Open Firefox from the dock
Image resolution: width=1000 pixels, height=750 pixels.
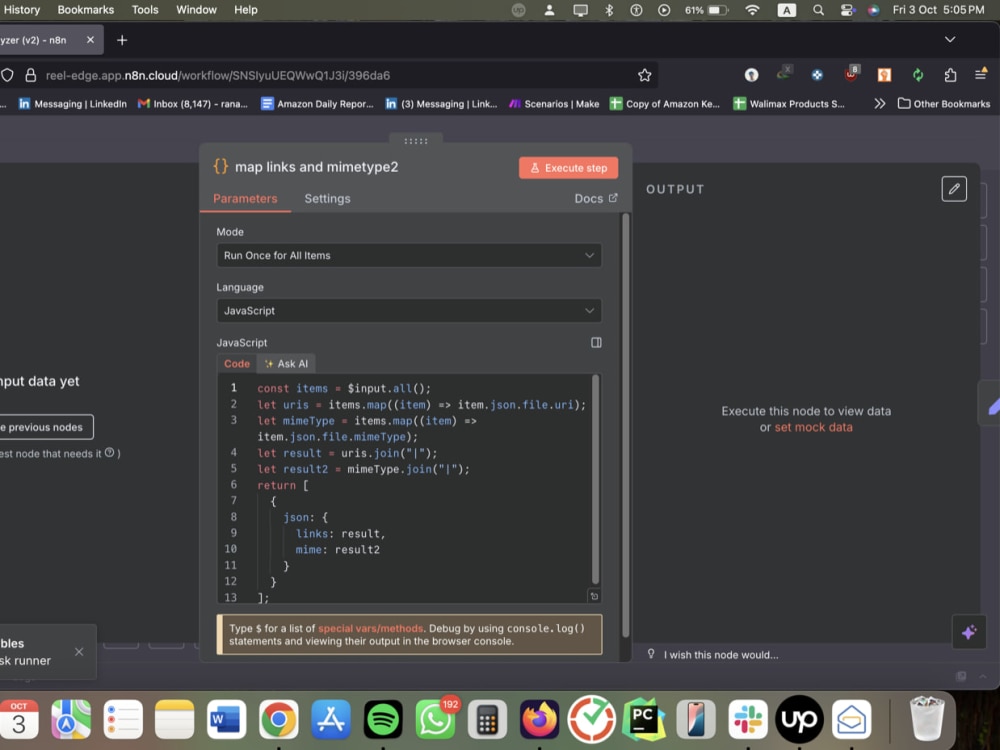(540, 719)
